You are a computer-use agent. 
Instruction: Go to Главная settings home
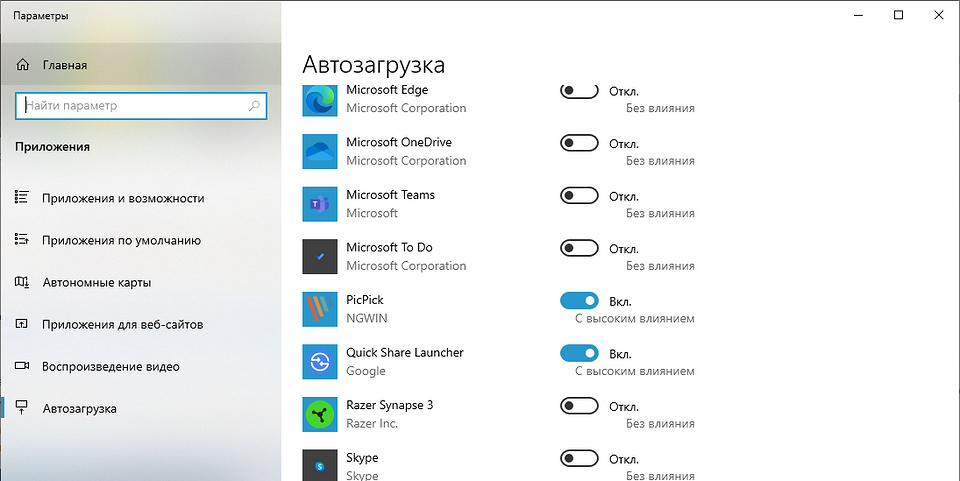[x=141, y=65]
